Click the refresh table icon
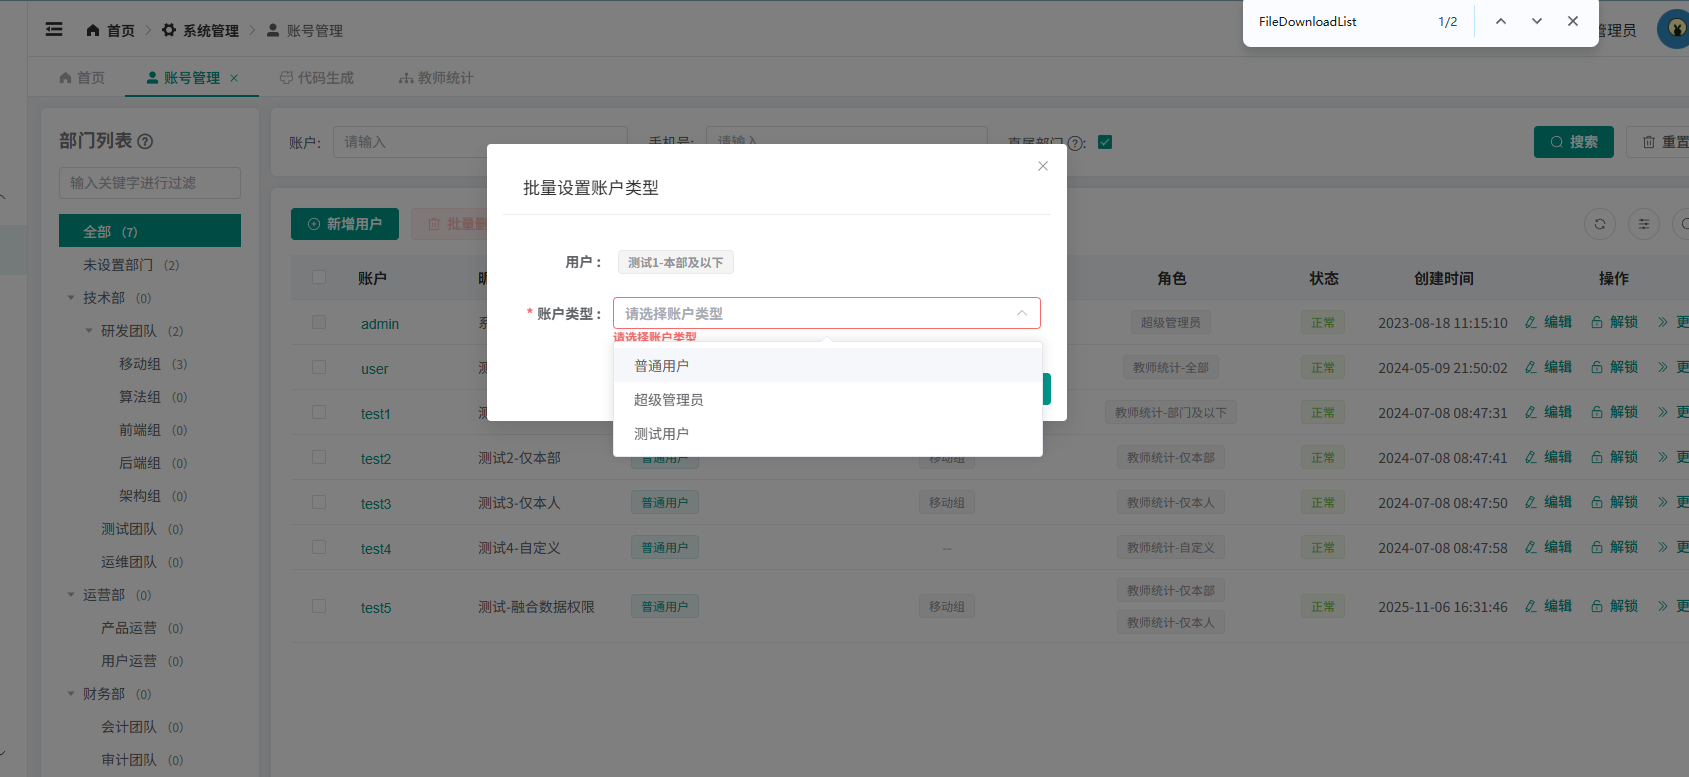The height and width of the screenshot is (777, 1689). point(1599,224)
